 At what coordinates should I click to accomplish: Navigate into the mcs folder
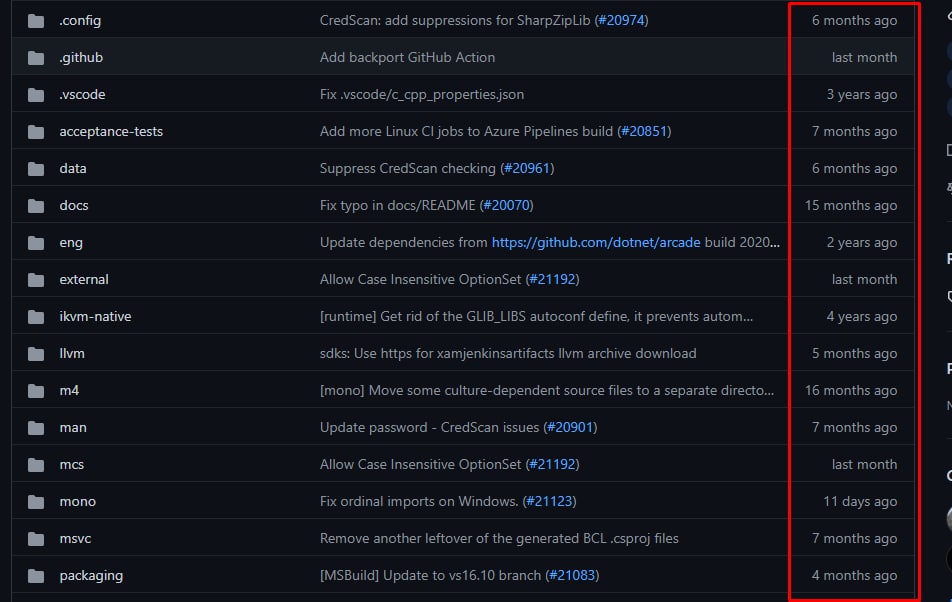click(x=72, y=465)
